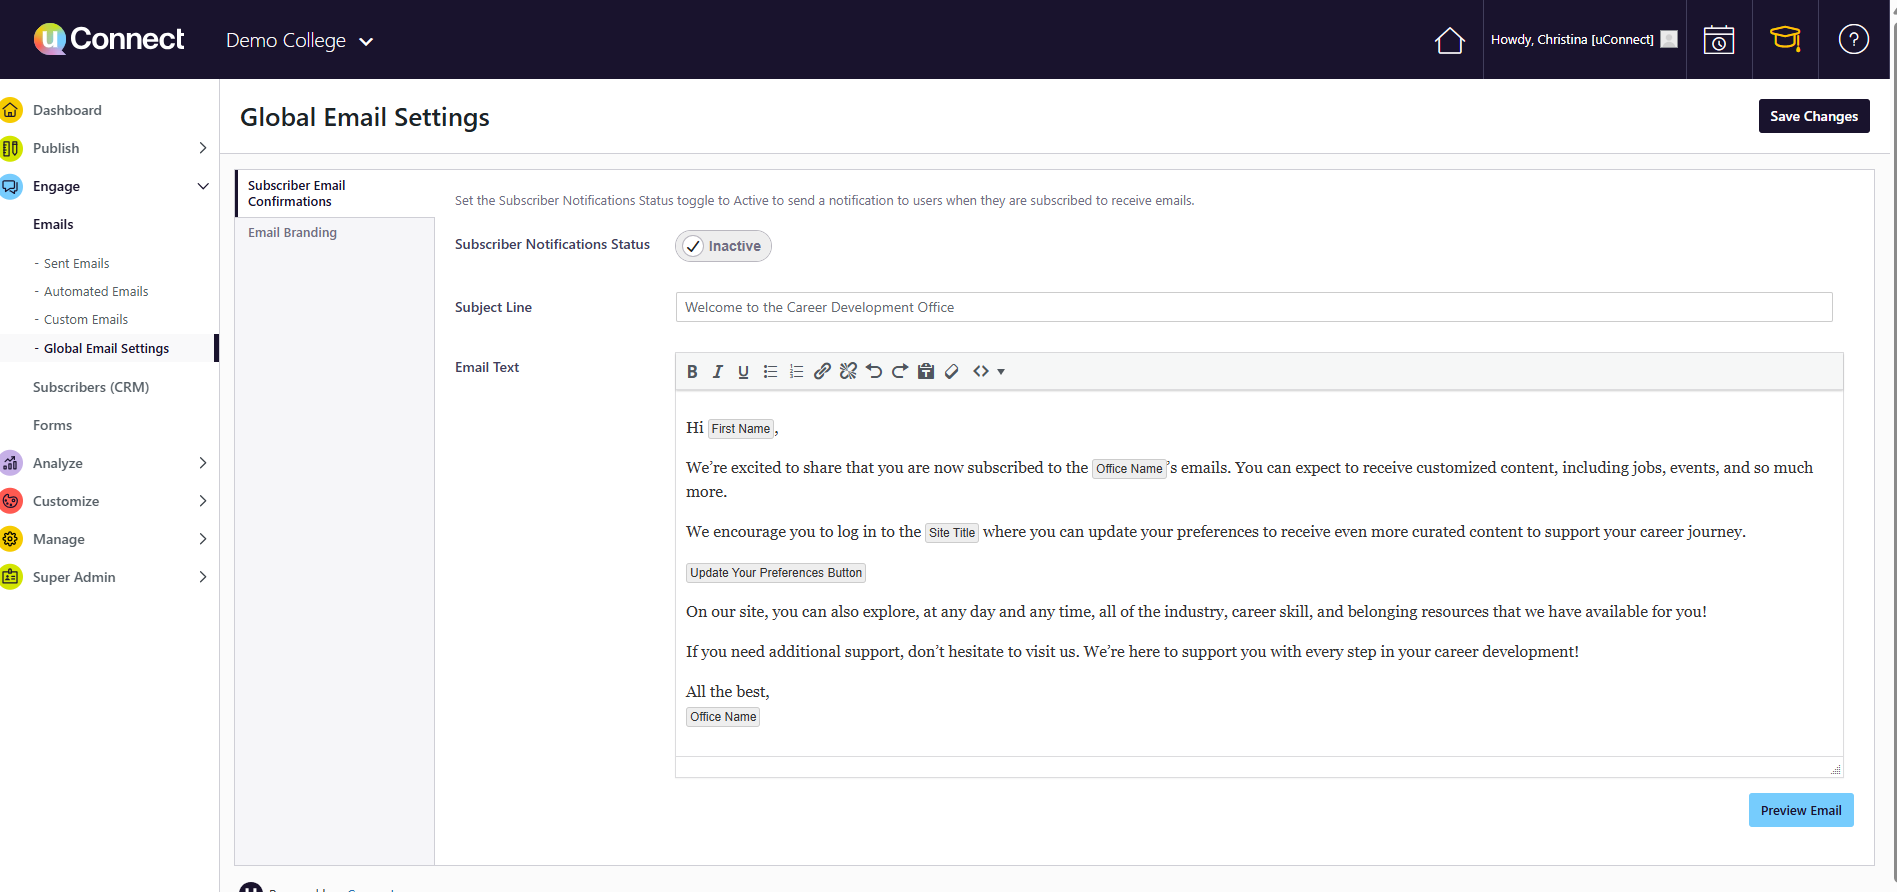Switch to the Email Branding tab
This screenshot has height=892, width=1897.
pos(292,232)
